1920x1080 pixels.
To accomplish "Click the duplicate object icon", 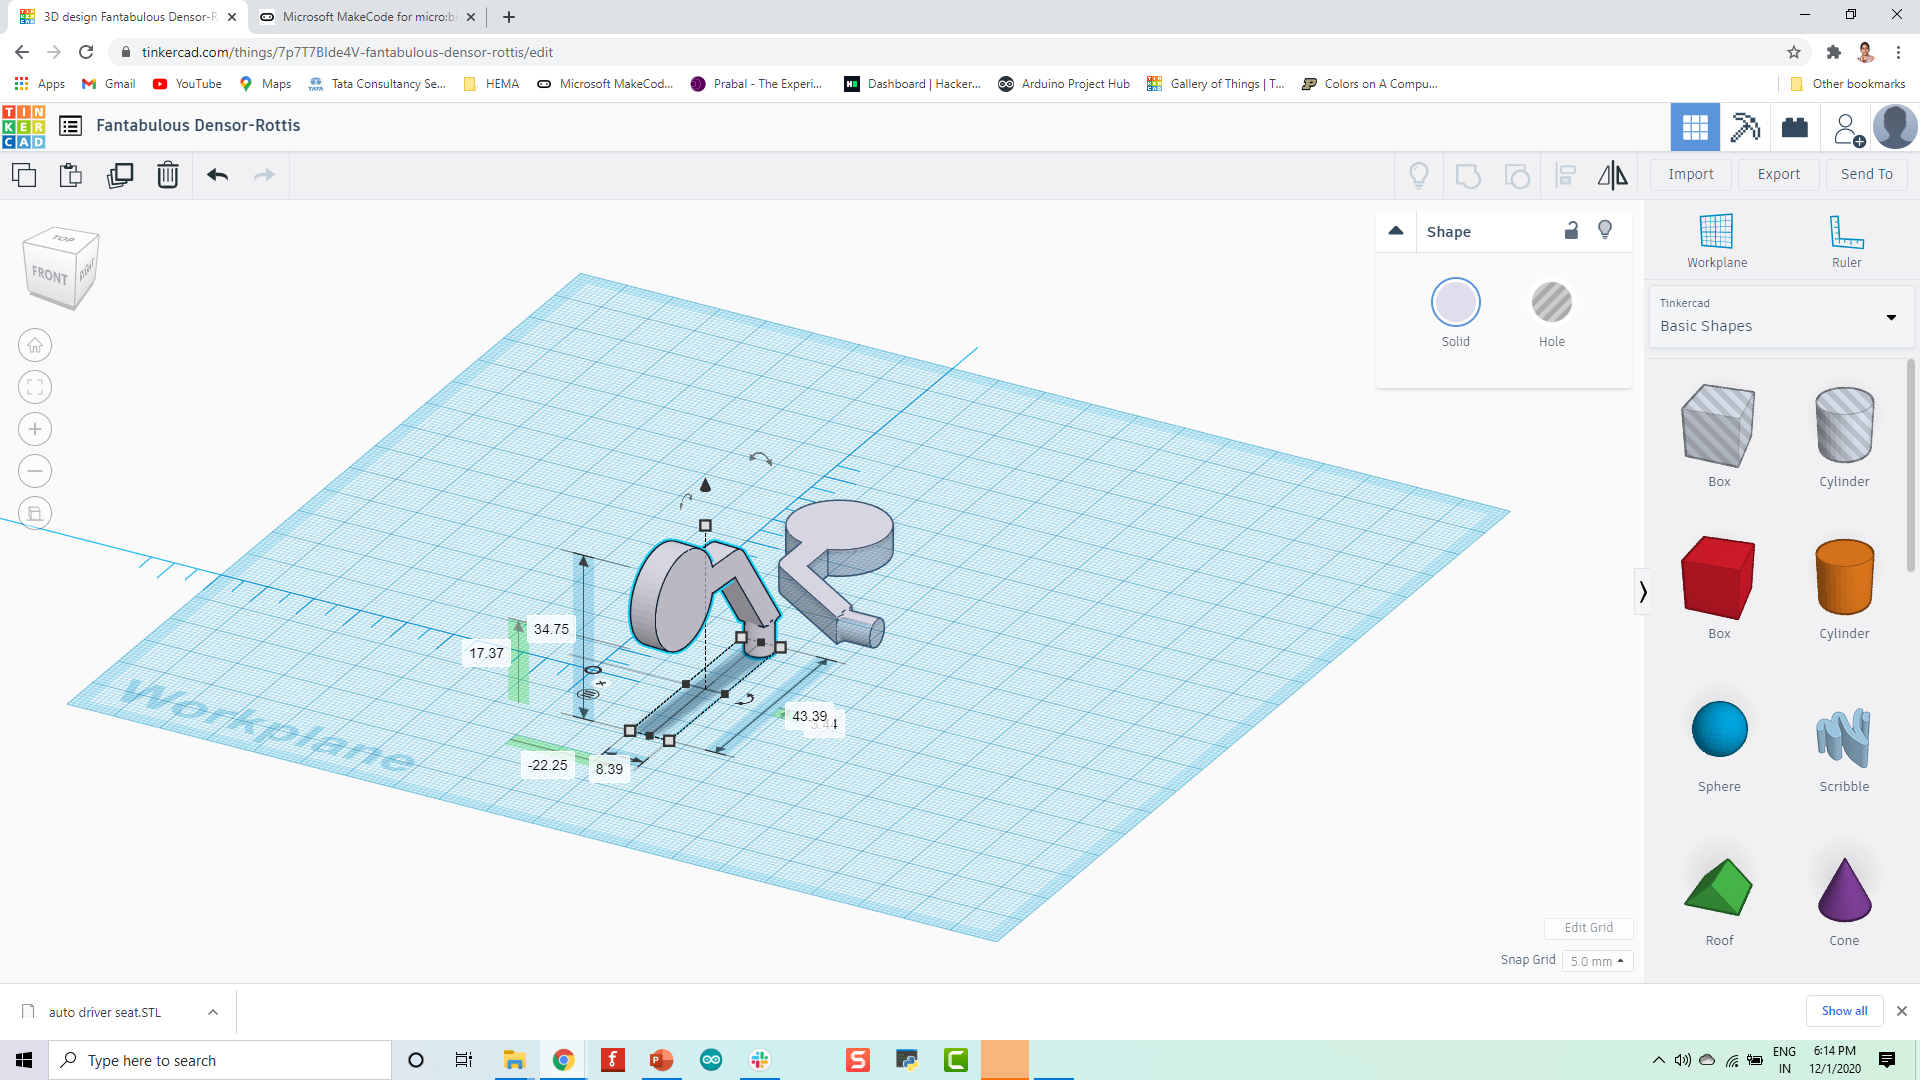I will pyautogui.click(x=120, y=174).
